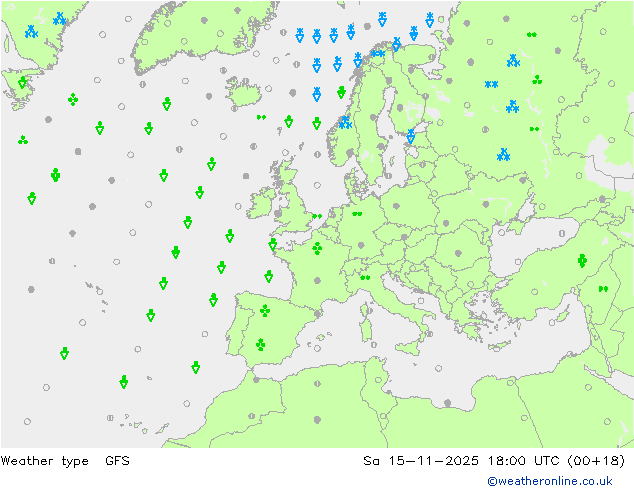
Task: Click the green heavy shower symbol over Turkey
Action: (x=582, y=261)
